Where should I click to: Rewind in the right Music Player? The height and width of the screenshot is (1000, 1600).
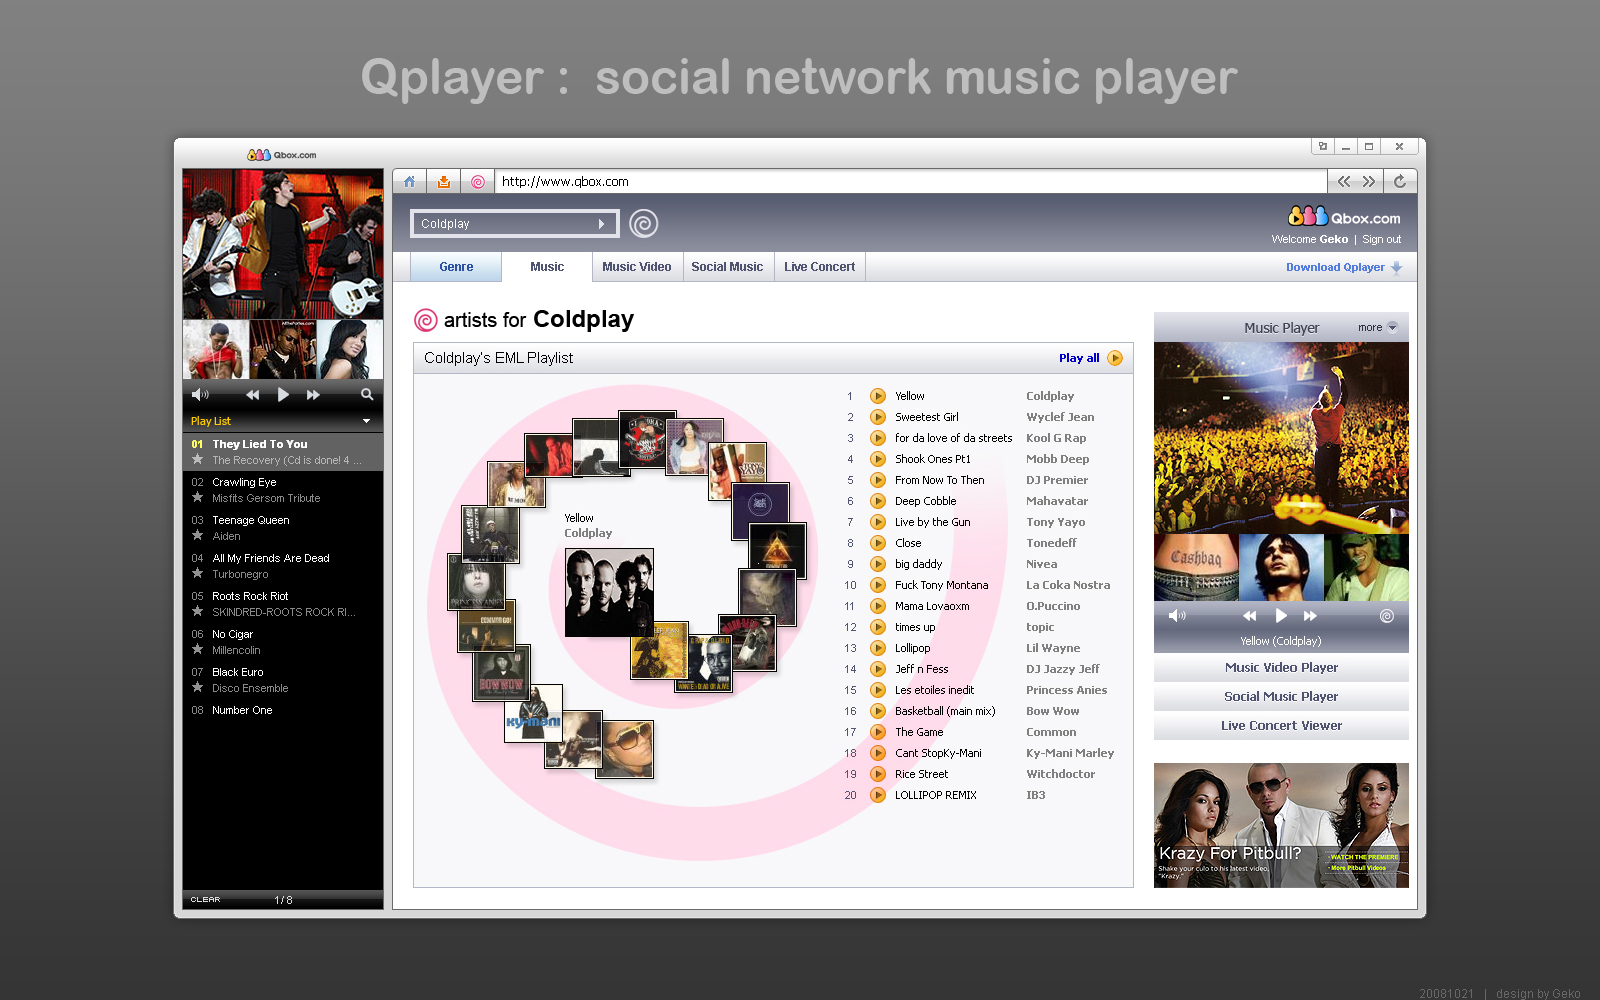(1249, 616)
